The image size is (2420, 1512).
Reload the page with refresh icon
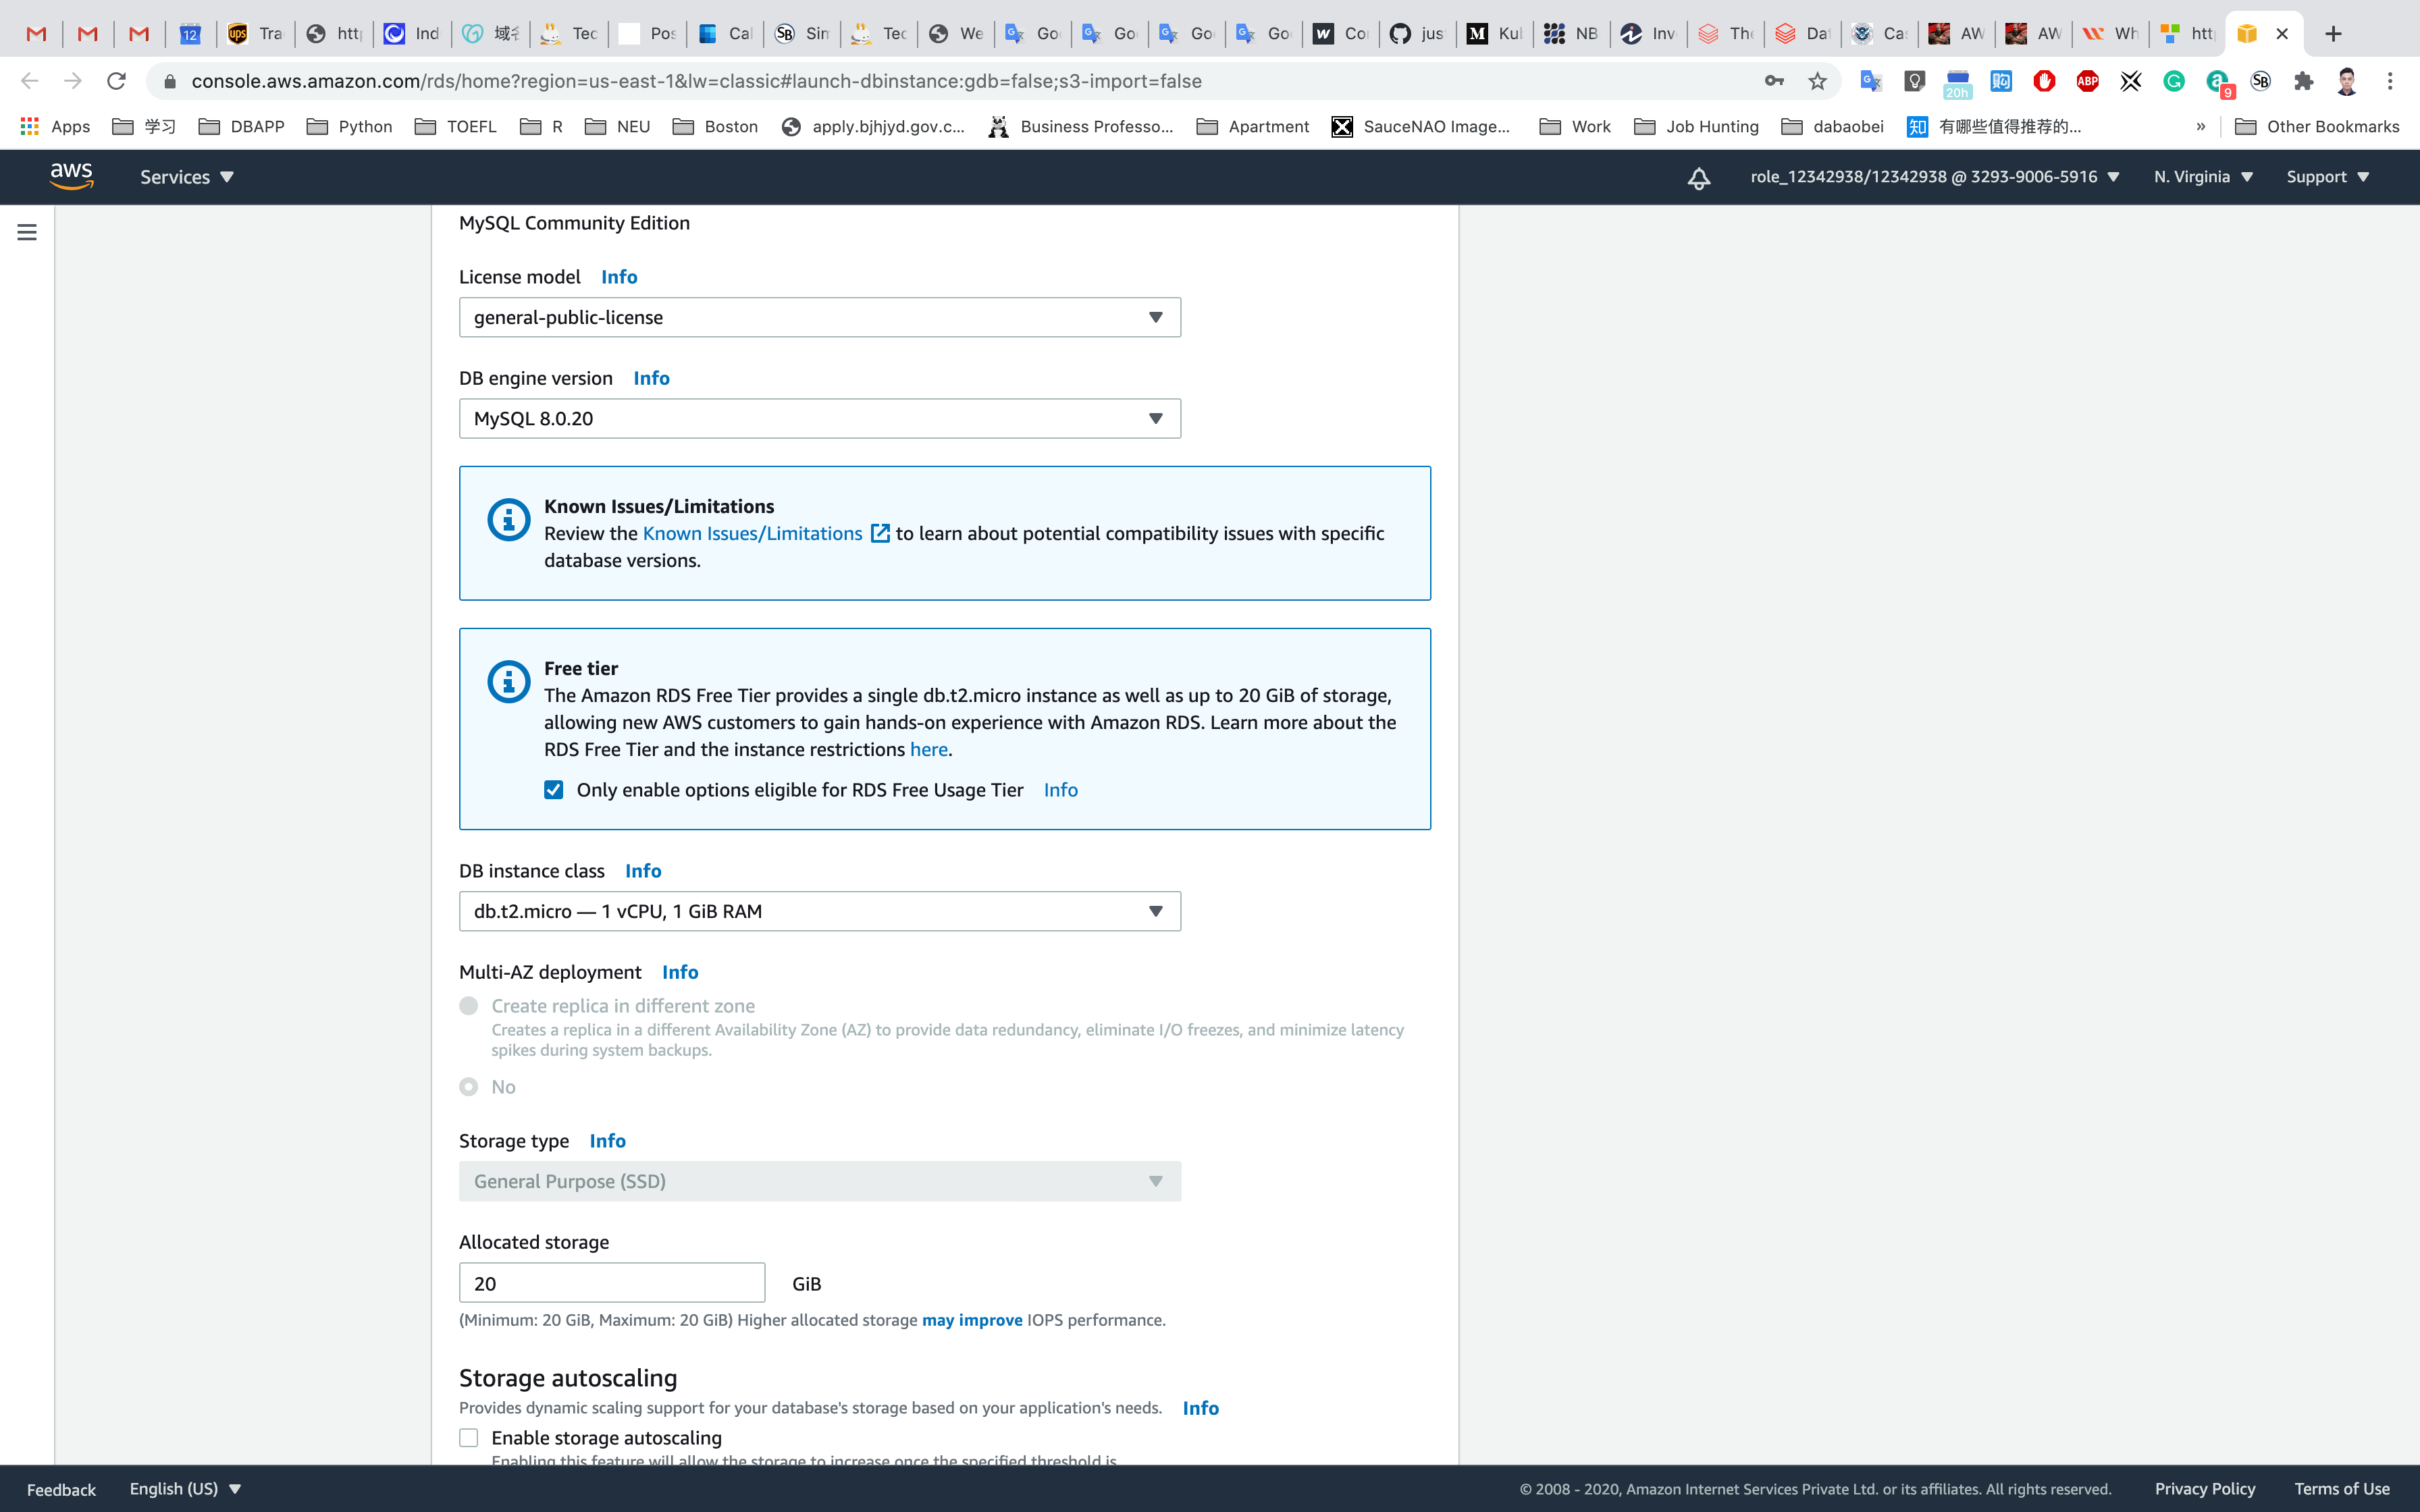point(116,81)
